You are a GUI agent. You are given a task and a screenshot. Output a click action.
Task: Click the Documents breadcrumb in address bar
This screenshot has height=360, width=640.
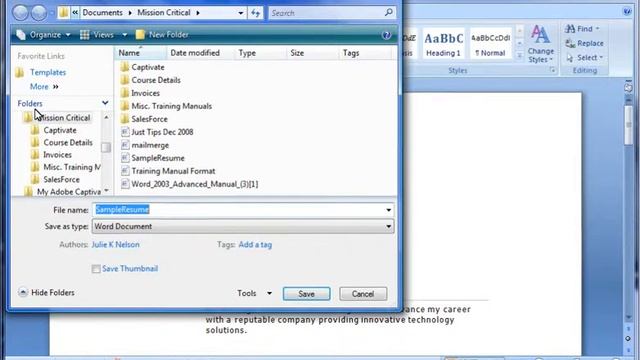[x=102, y=13]
